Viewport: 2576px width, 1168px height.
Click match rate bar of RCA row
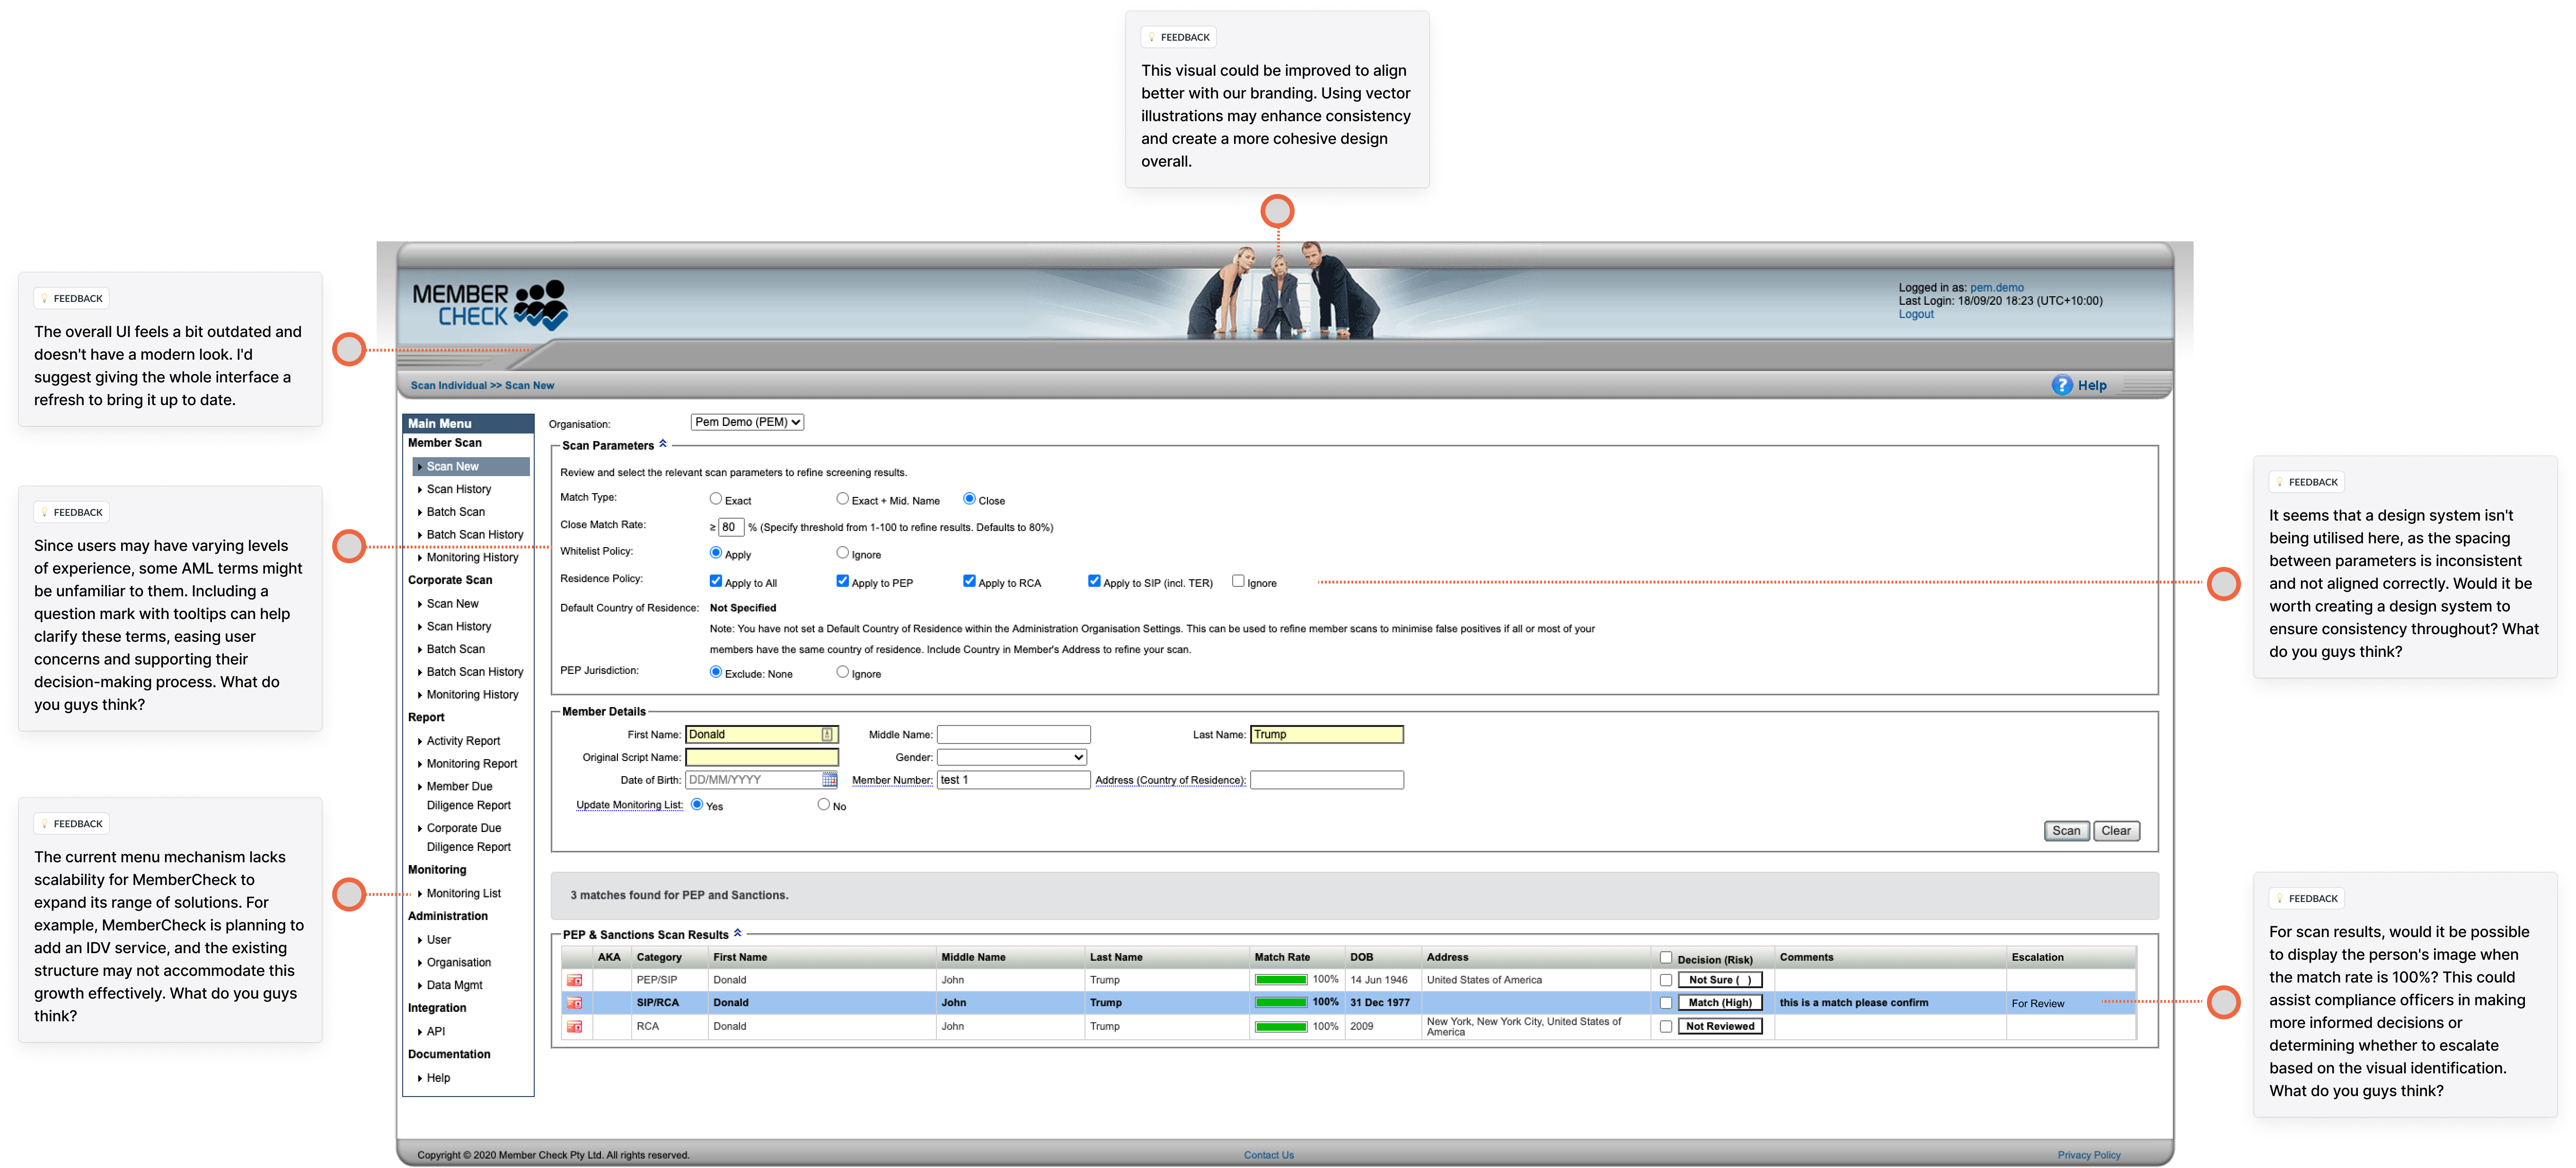point(1281,1027)
